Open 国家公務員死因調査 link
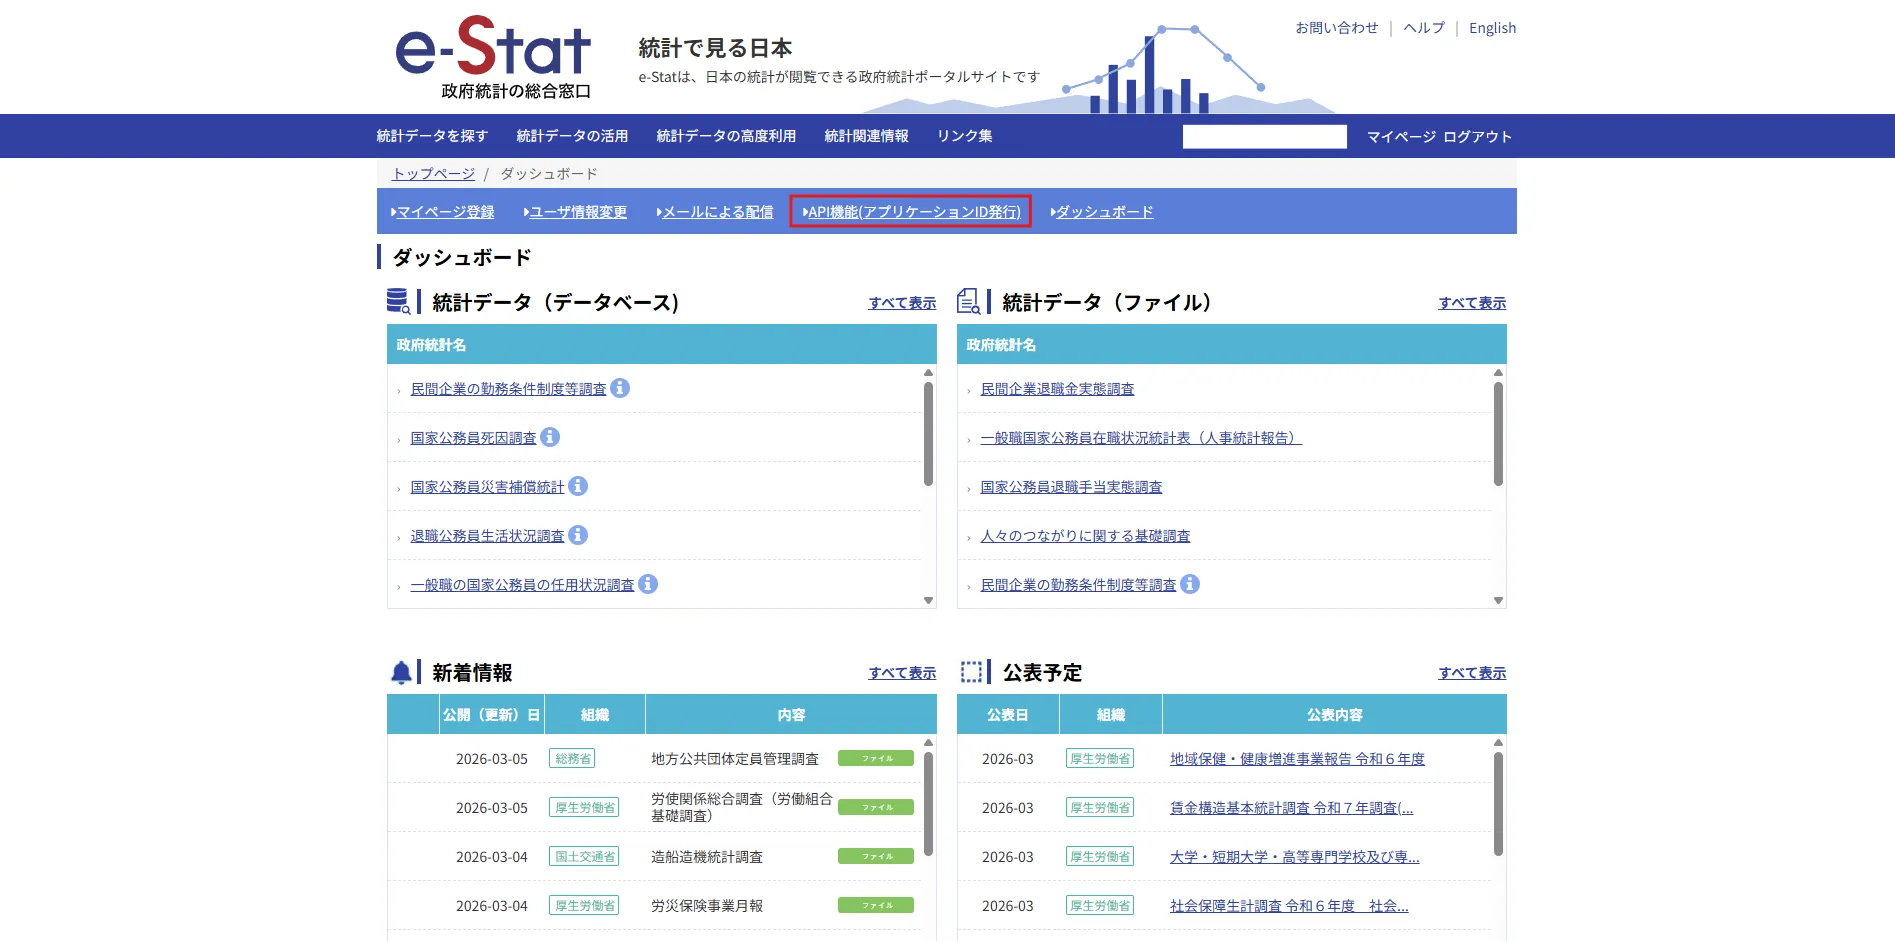 pyautogui.click(x=473, y=438)
